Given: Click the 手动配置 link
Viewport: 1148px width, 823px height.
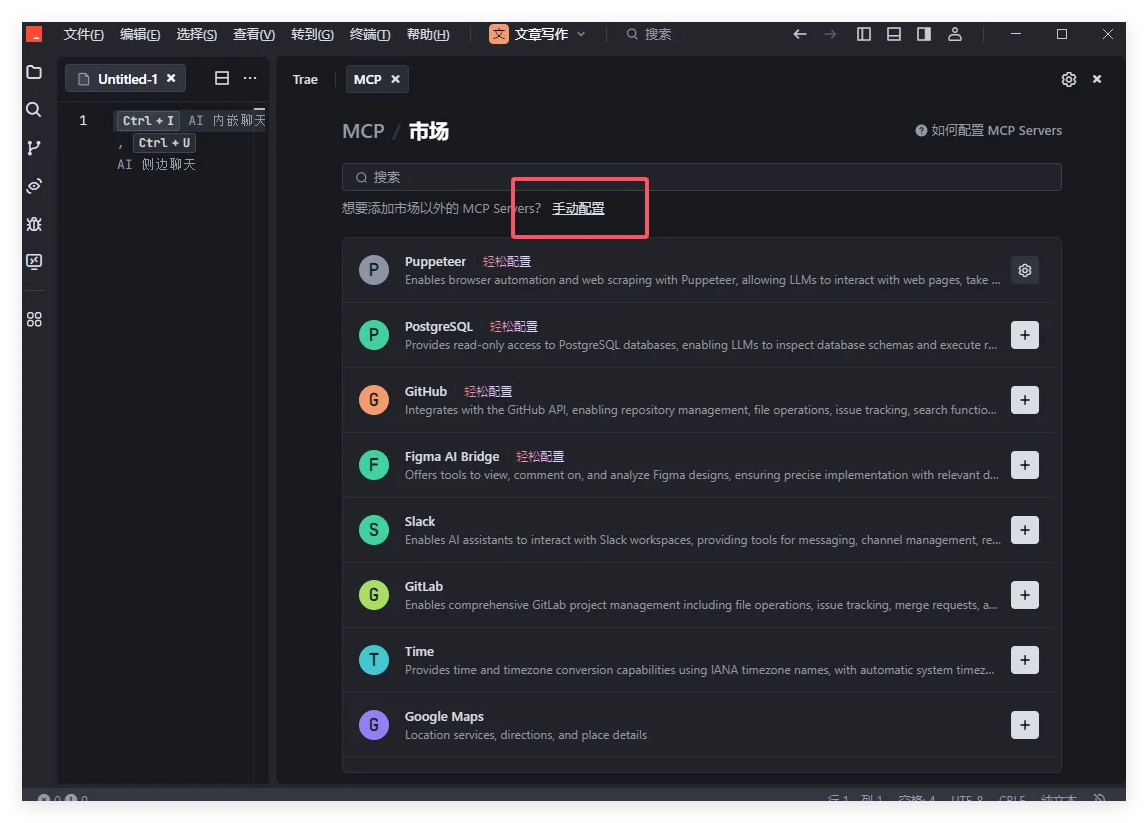Looking at the screenshot, I should [x=578, y=209].
